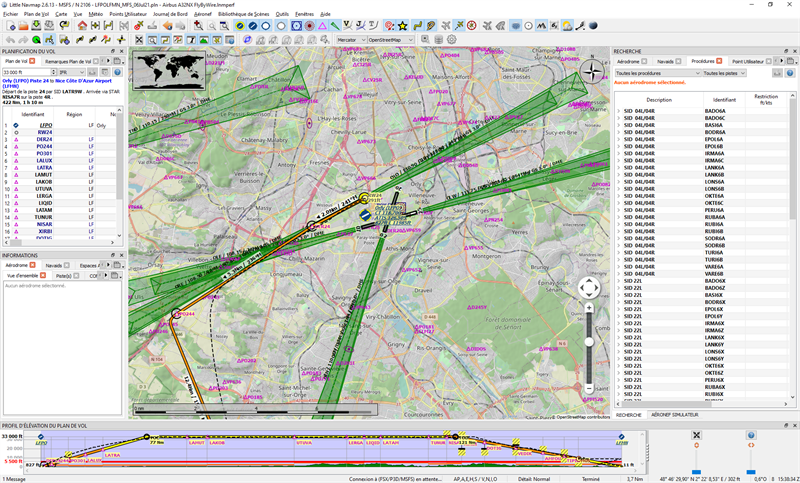The height and width of the screenshot is (483, 800).
Task: Redo flight plan change
Action: coord(23,39)
